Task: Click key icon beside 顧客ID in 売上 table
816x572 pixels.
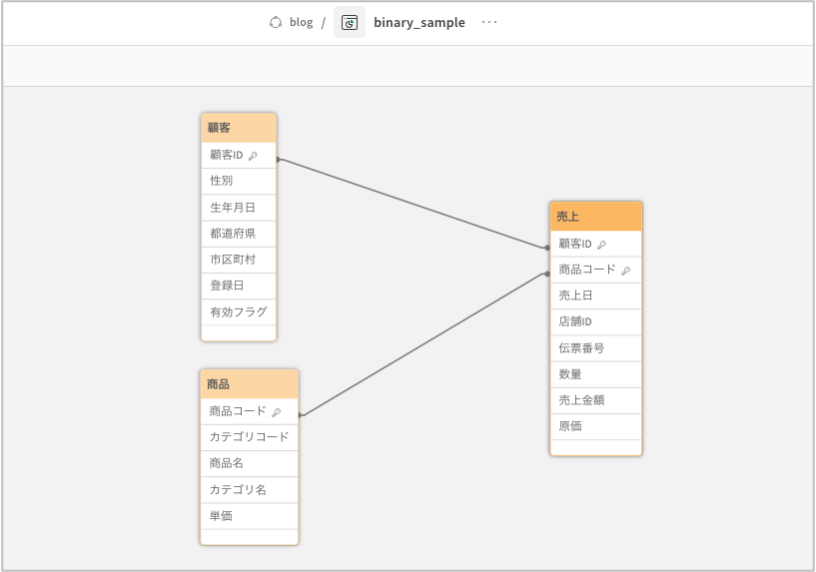Action: pyautogui.click(x=602, y=244)
